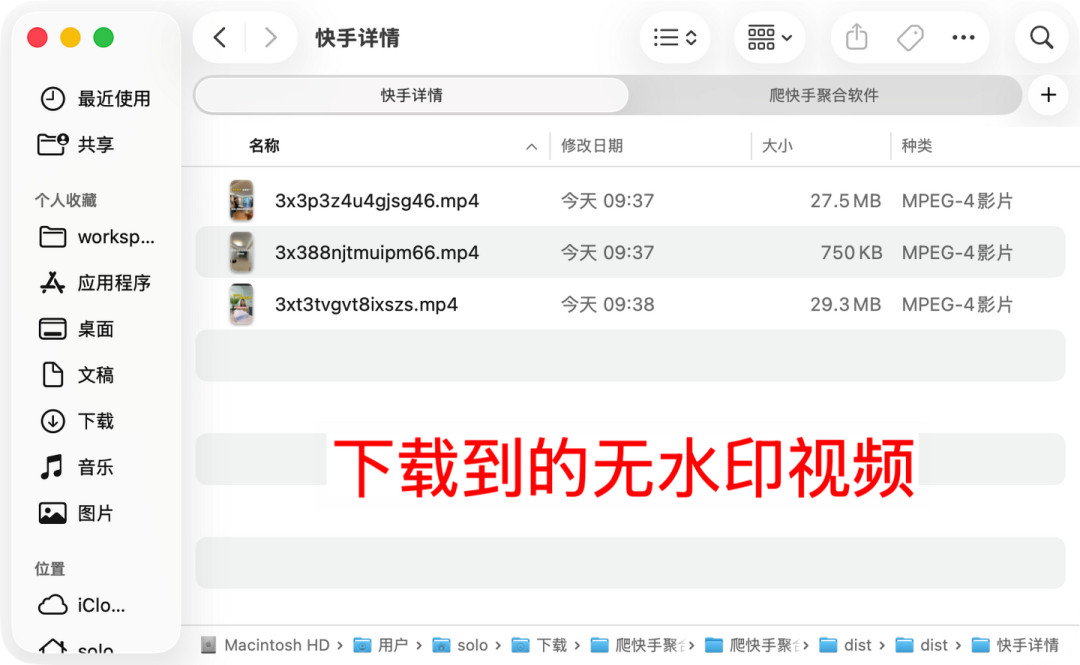Click the 位置 sidebar section header
Screen dimensions: 1080x665
50,569
